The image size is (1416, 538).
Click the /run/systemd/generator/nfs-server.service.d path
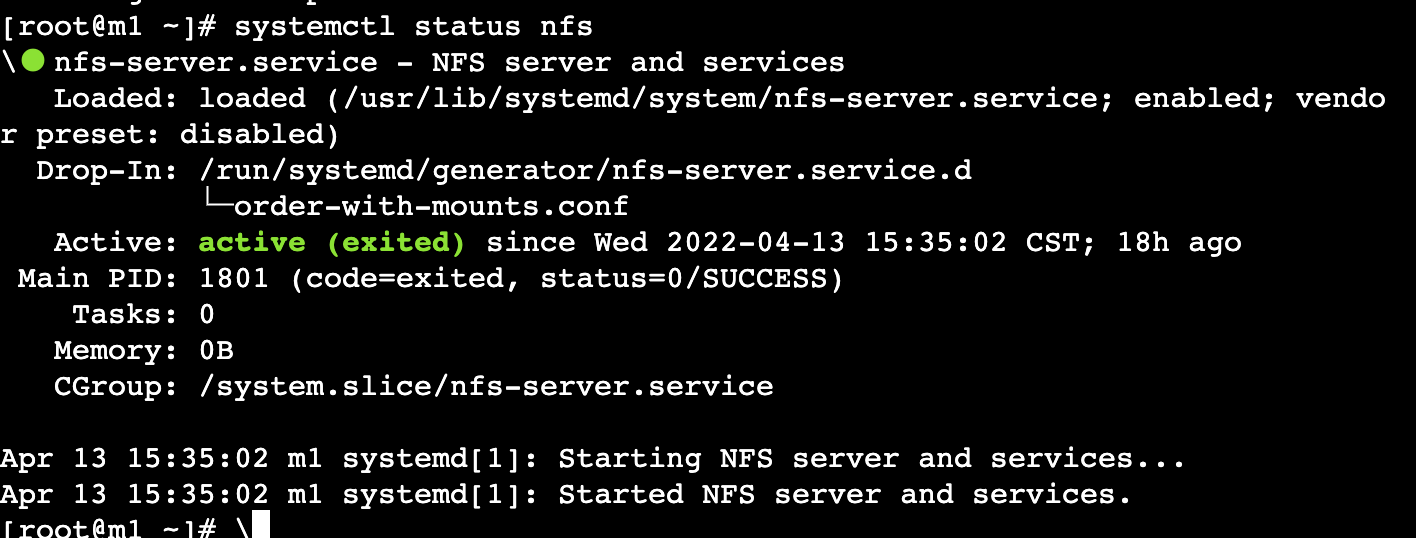click(x=586, y=170)
